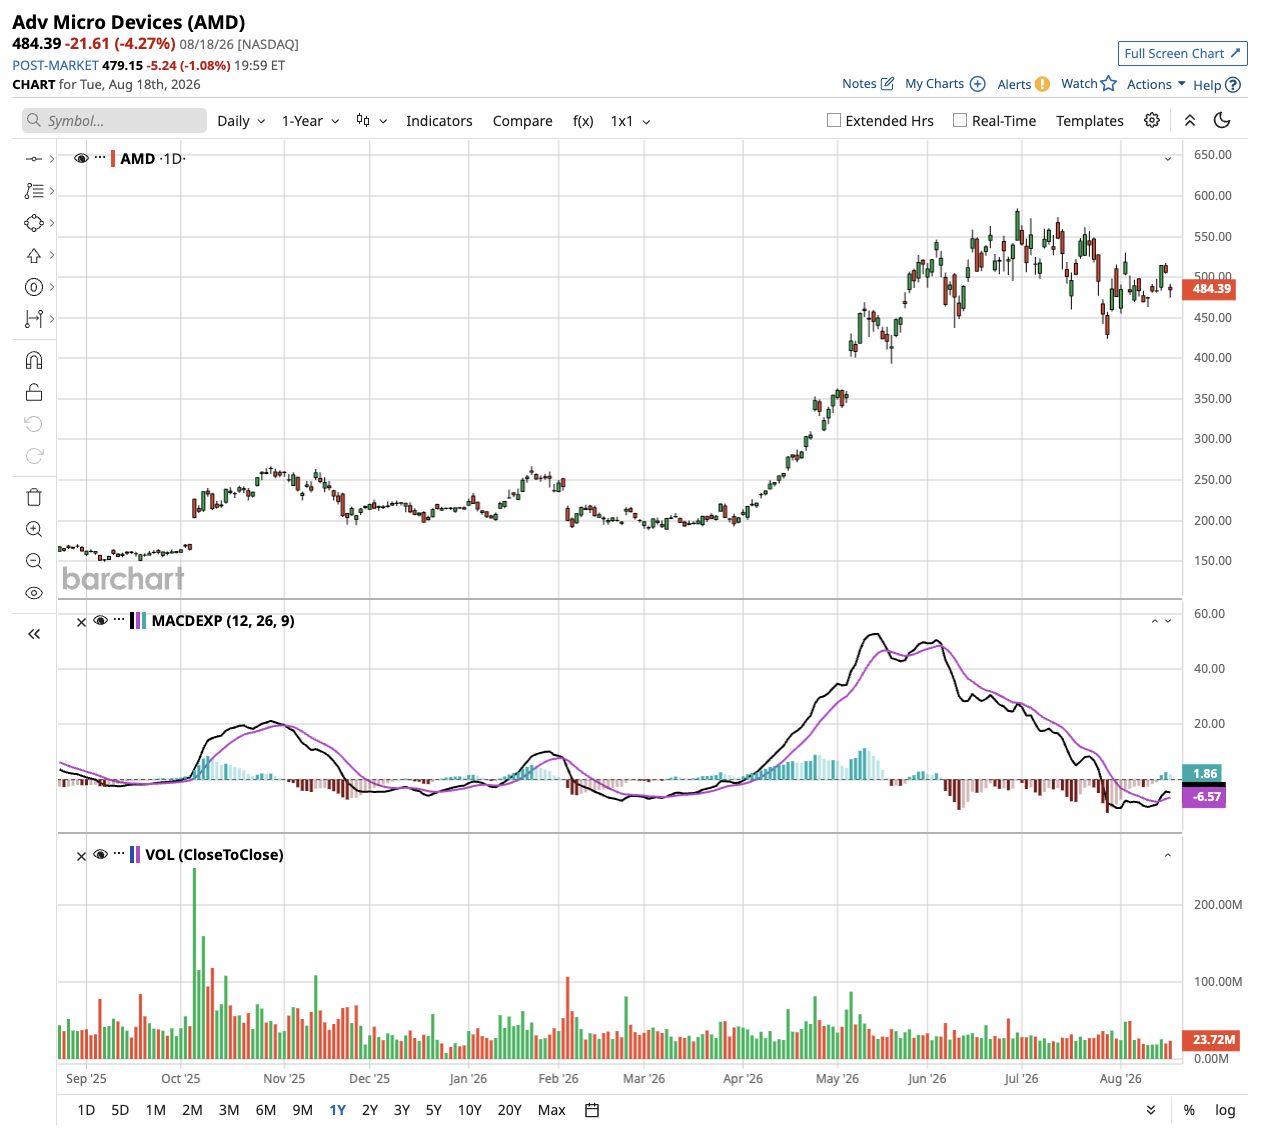Viewport: 1280px width, 1142px height.
Task: Click the undo arrow in the sidebar
Action: [x=34, y=424]
